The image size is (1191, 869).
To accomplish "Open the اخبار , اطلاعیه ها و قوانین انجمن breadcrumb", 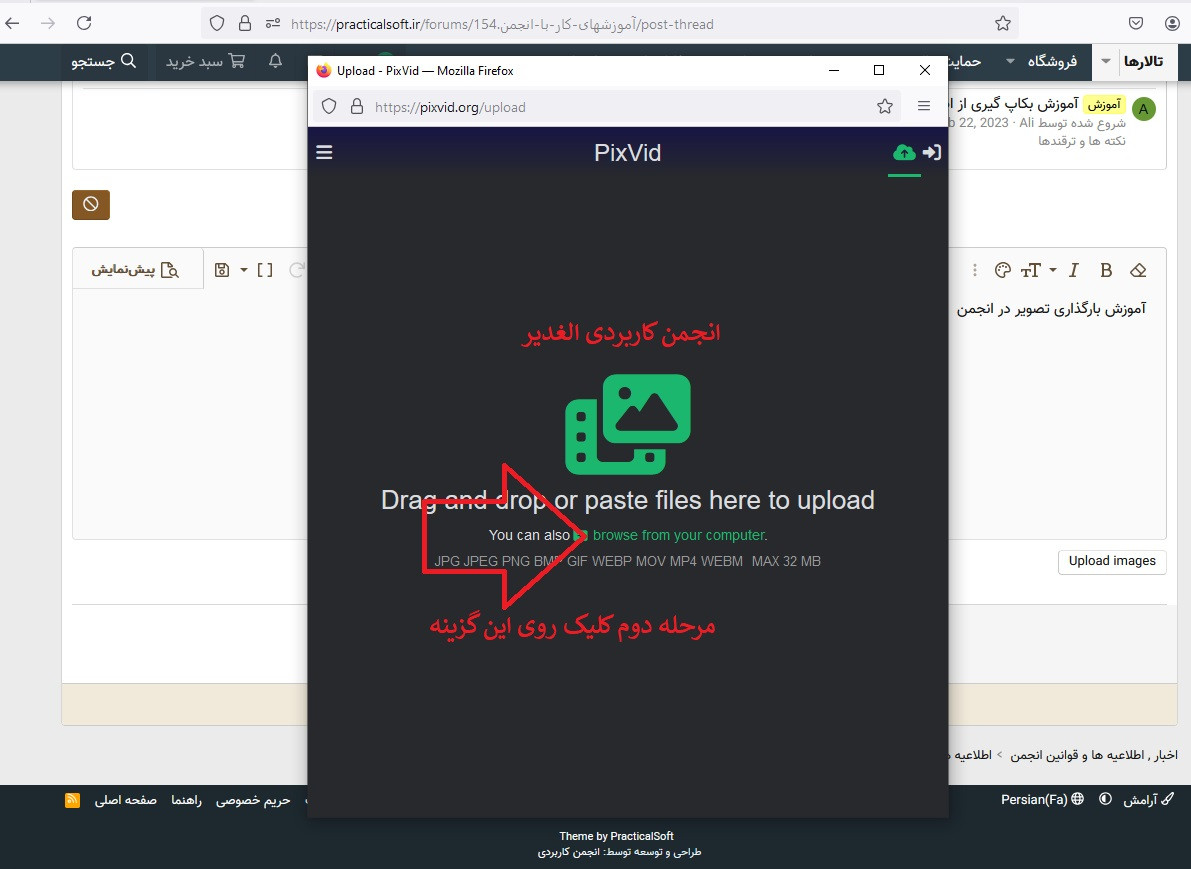I will (x=1094, y=755).
